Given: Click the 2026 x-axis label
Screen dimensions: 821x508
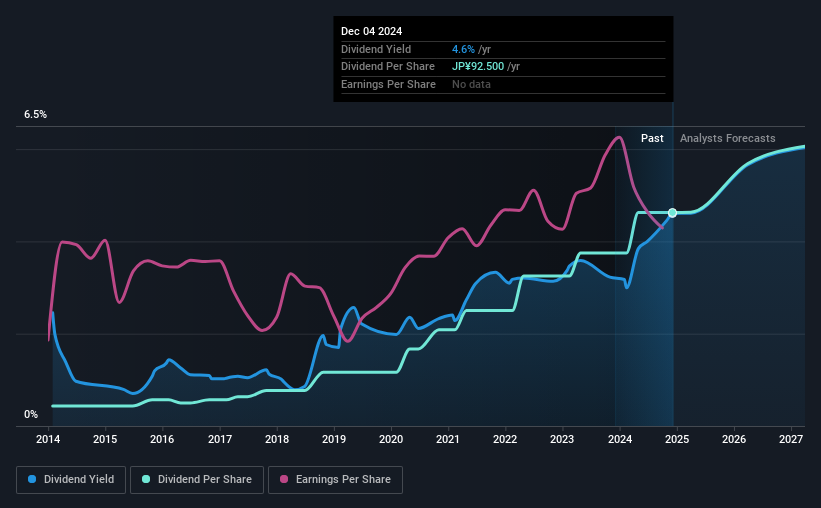Looking at the screenshot, I should (734, 439).
